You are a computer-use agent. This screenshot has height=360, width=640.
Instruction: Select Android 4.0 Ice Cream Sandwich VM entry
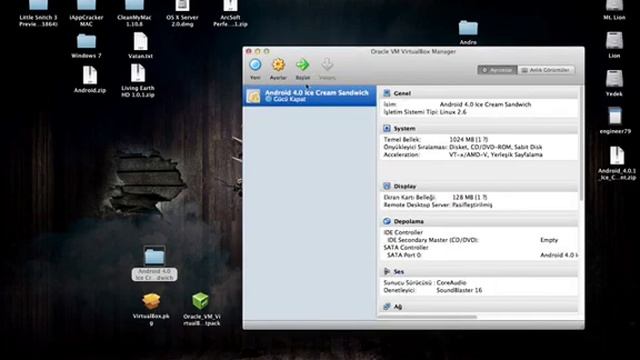[x=309, y=96]
